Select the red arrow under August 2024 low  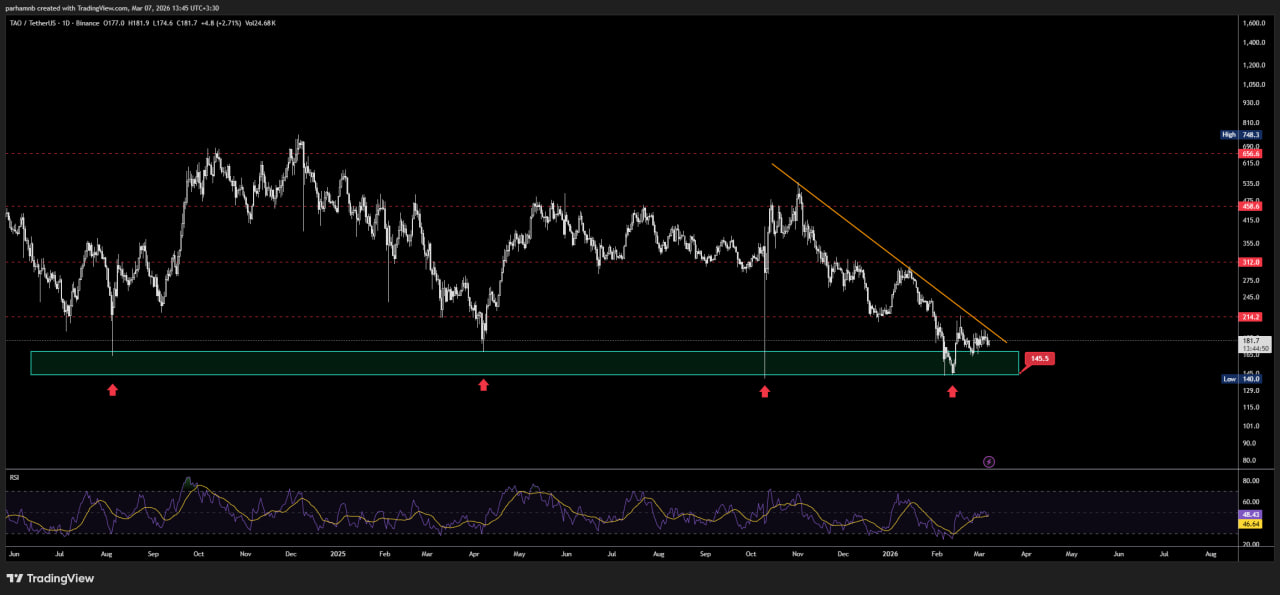pyautogui.click(x=113, y=390)
